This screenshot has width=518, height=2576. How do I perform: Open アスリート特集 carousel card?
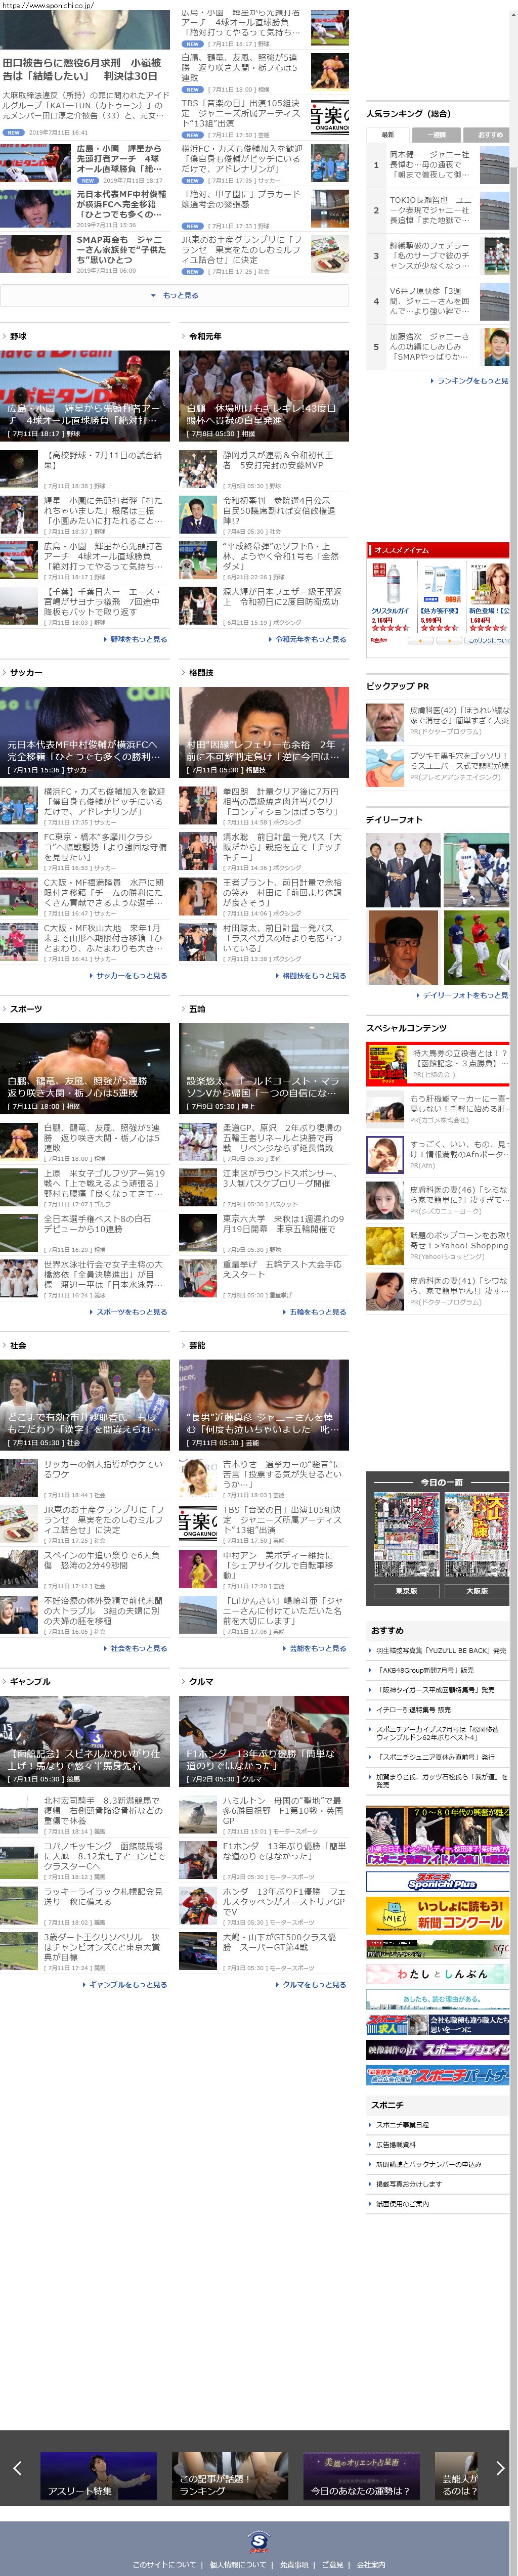(98, 2475)
